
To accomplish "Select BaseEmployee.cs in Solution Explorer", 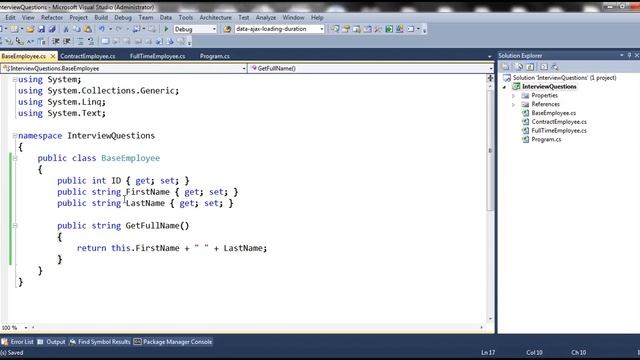I will [553, 113].
